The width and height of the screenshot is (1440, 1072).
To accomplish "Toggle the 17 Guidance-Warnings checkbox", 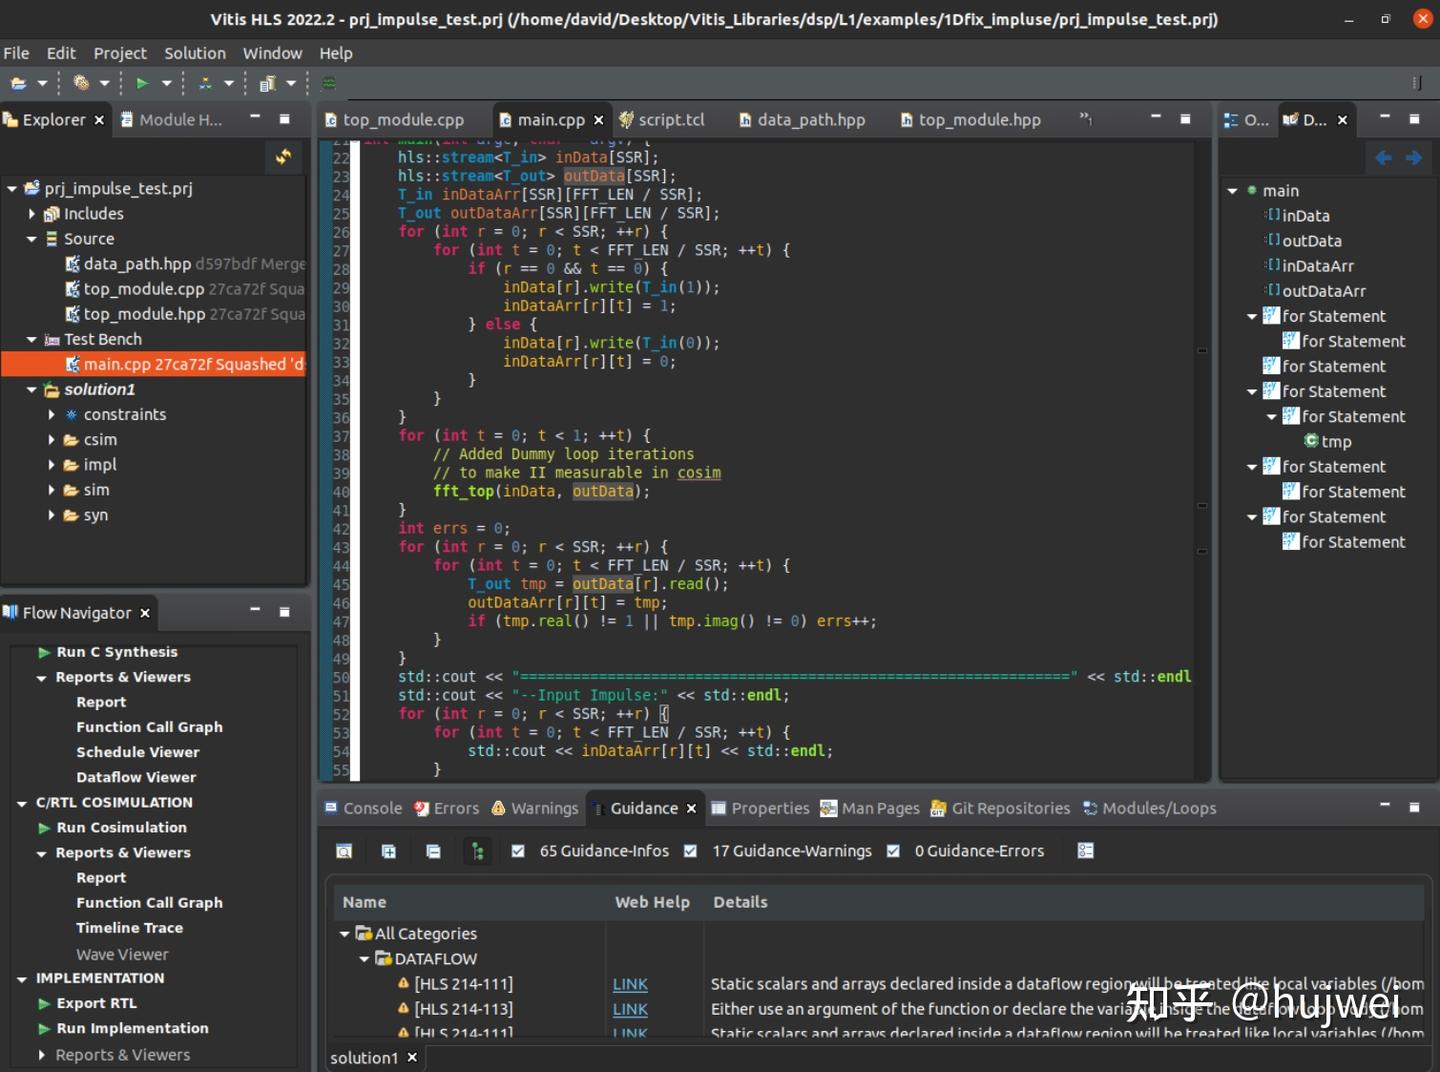I will (690, 851).
